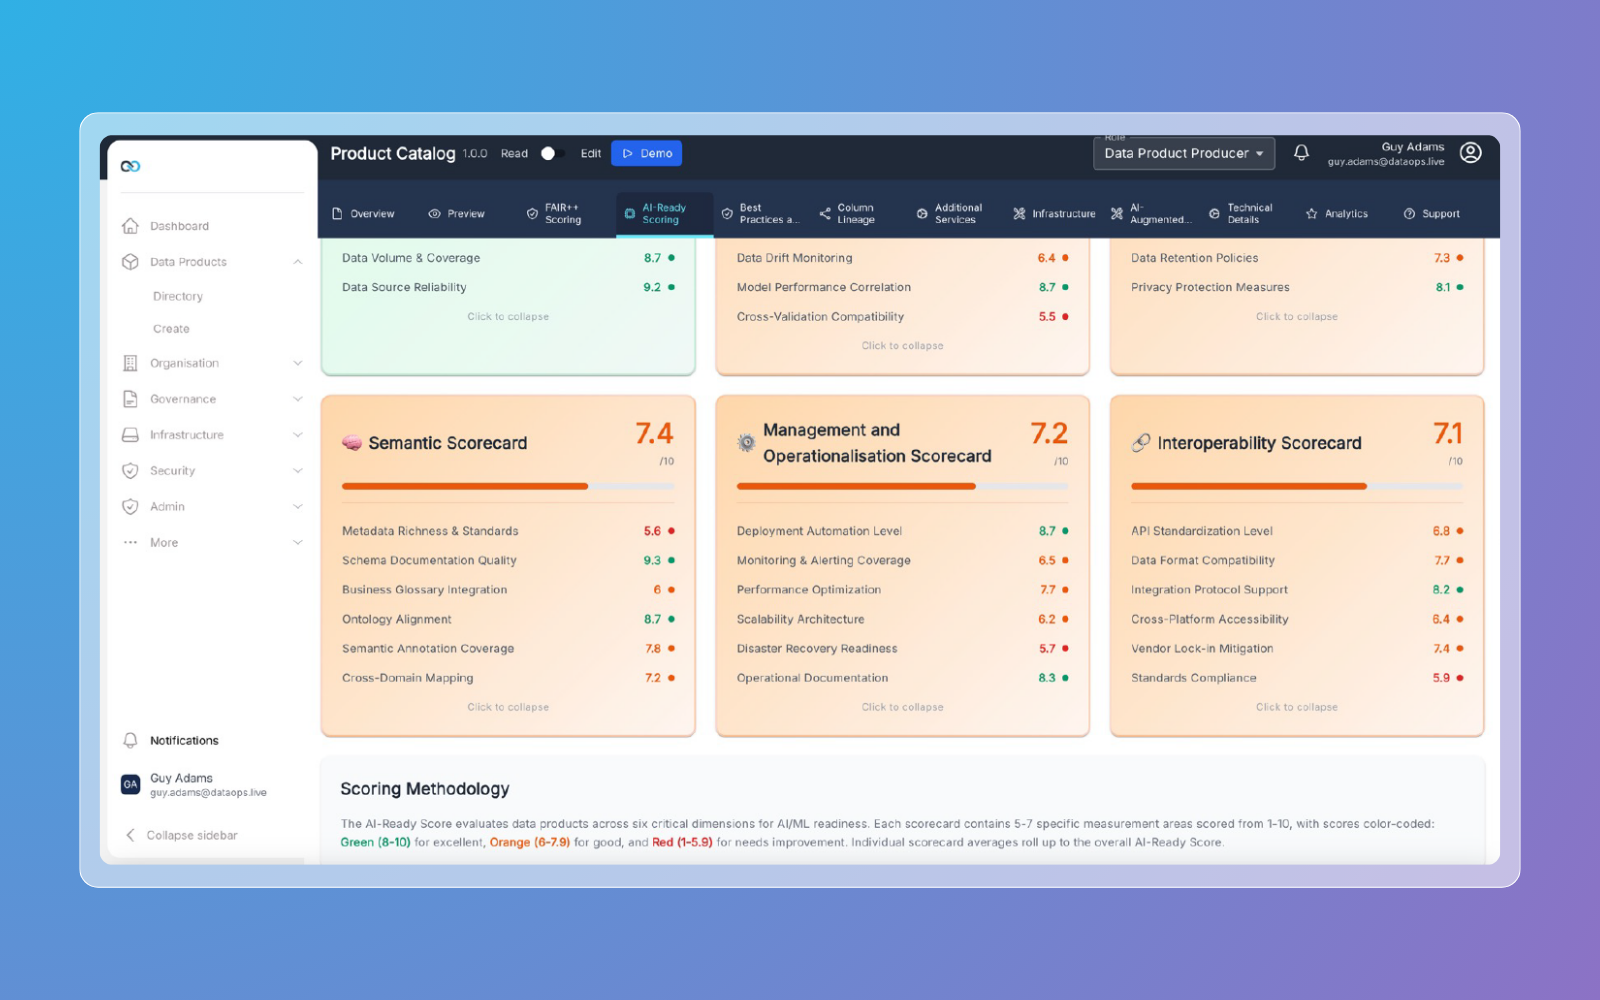Click the link icon on Interoperability Scorecard
Viewport: 1600px width, 1000px height.
coord(1139,442)
